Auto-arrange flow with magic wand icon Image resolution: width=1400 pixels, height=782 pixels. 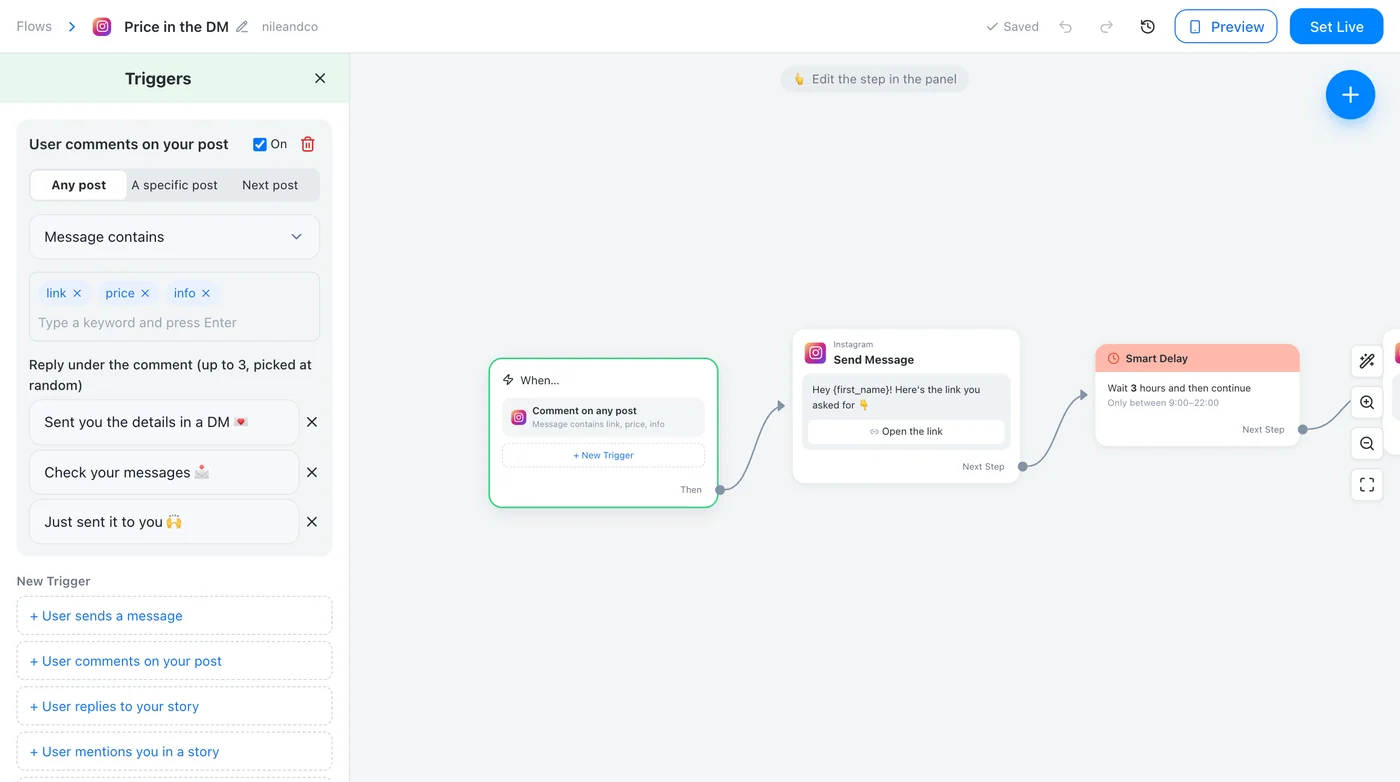pos(1367,361)
